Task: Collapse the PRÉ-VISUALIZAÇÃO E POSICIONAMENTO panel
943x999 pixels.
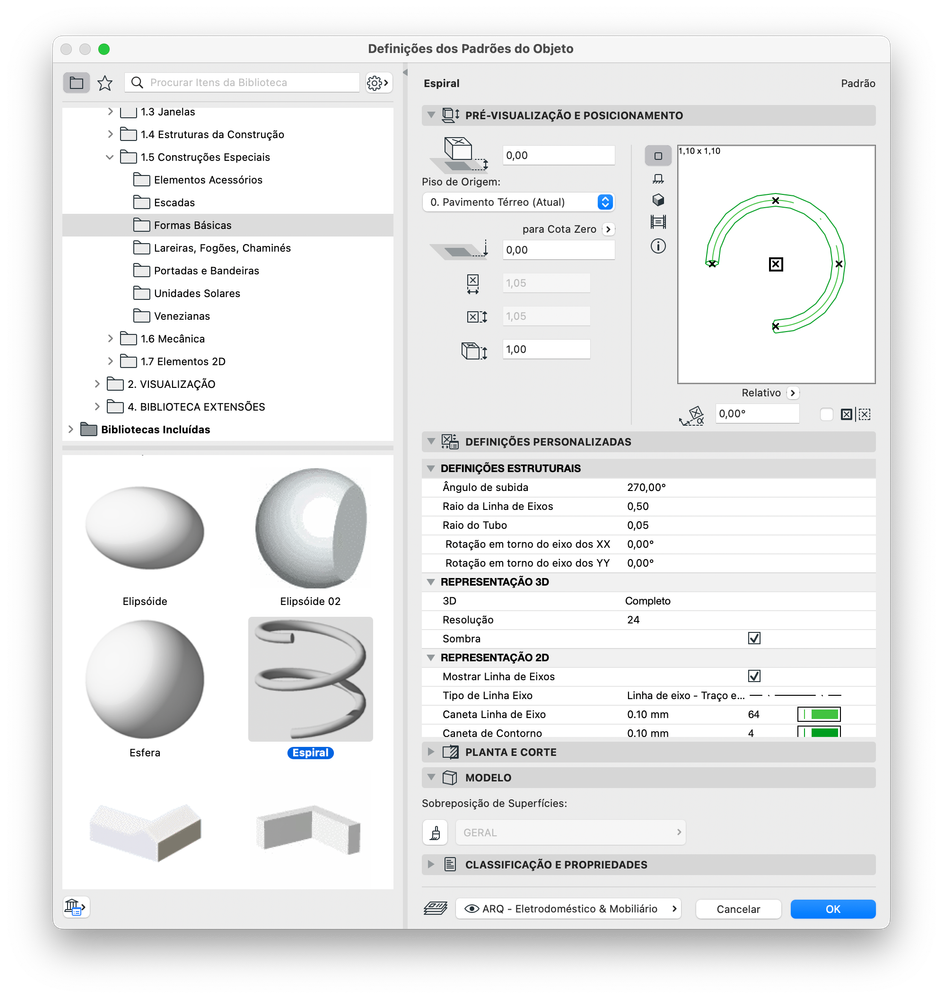Action: 431,115
